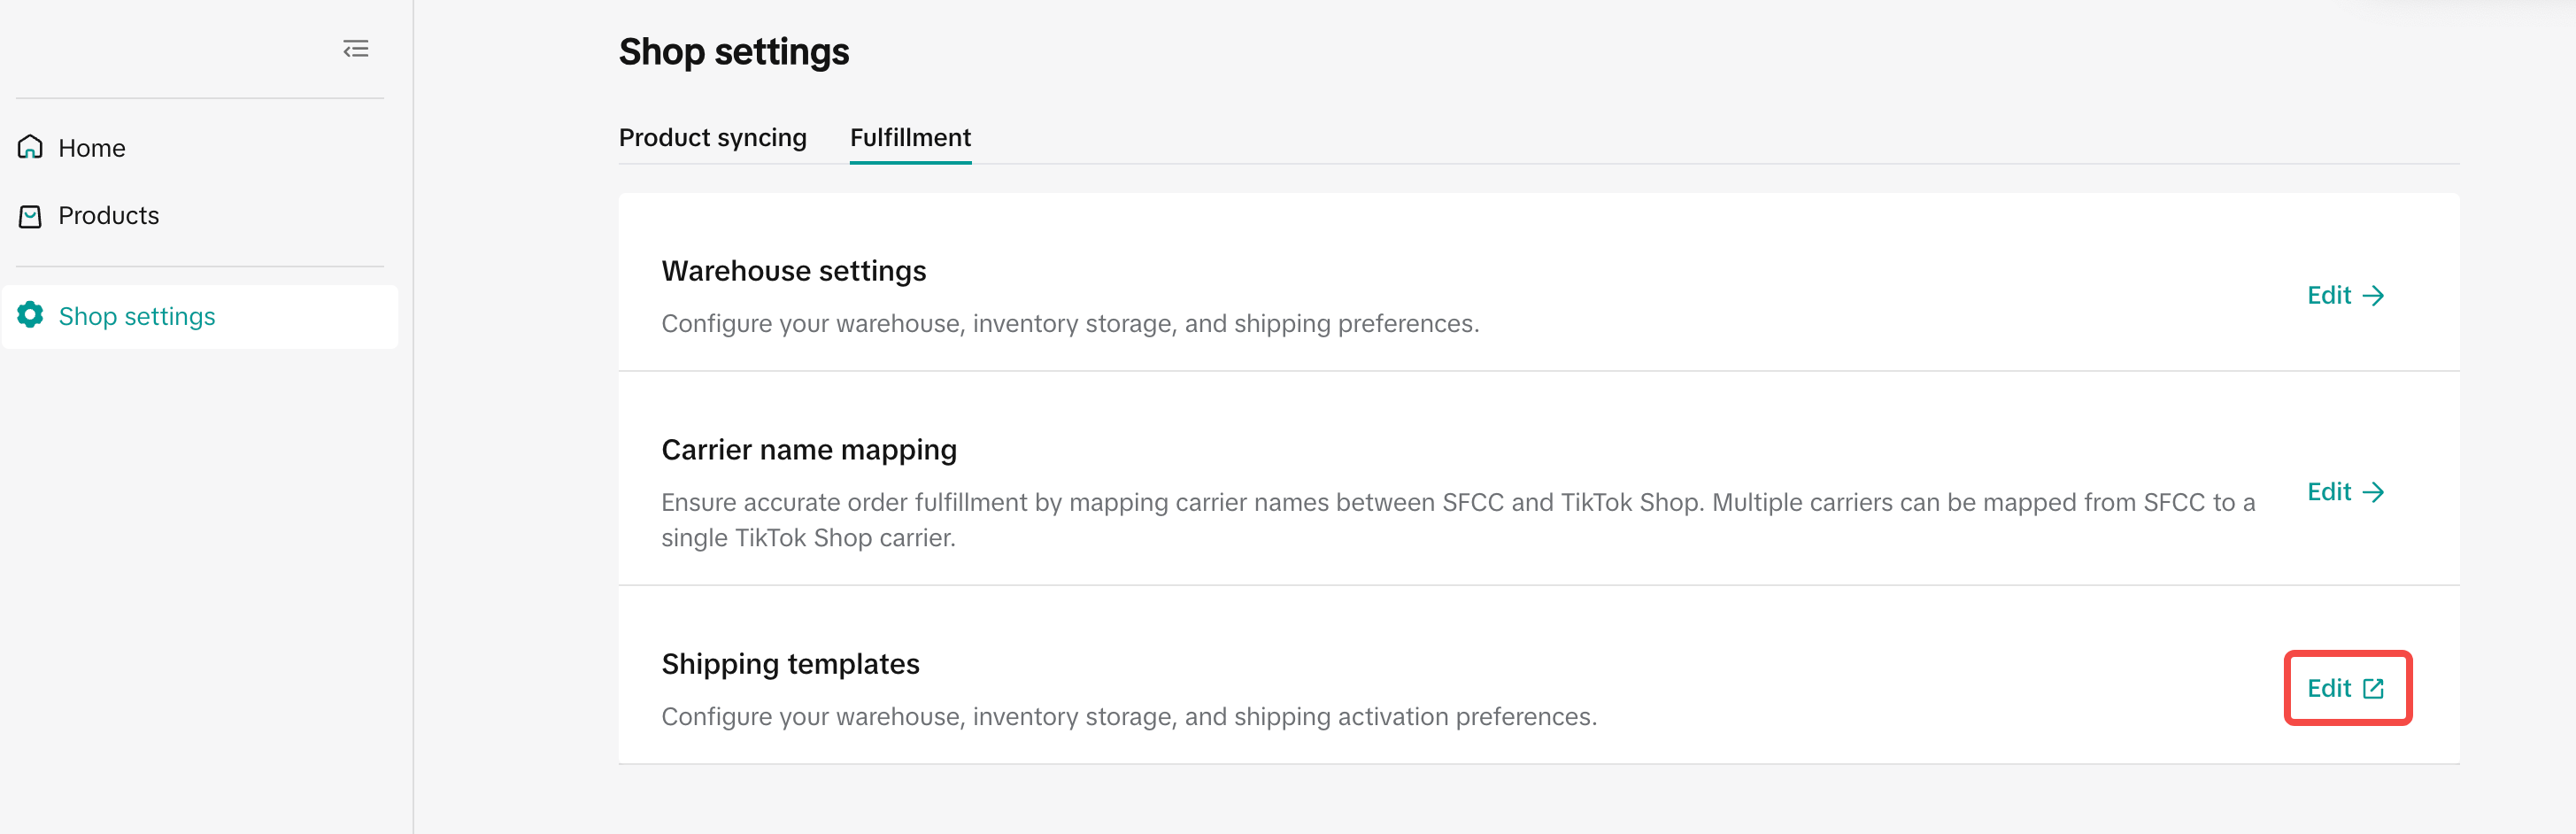
Task: Click the Warehouse settings heading
Action: tap(793, 271)
